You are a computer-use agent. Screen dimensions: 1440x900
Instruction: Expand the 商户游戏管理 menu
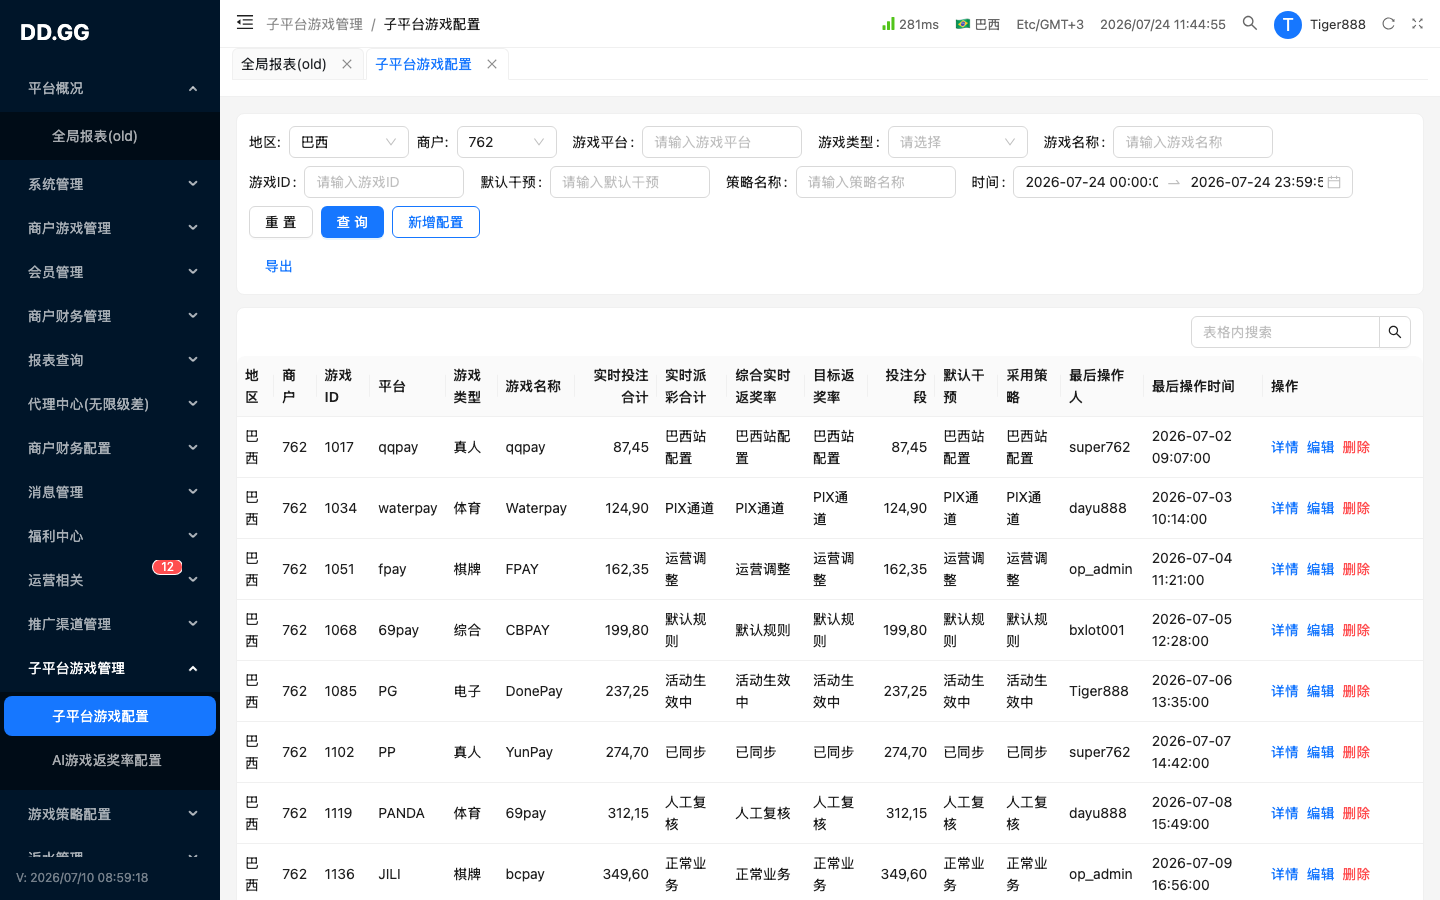110,228
